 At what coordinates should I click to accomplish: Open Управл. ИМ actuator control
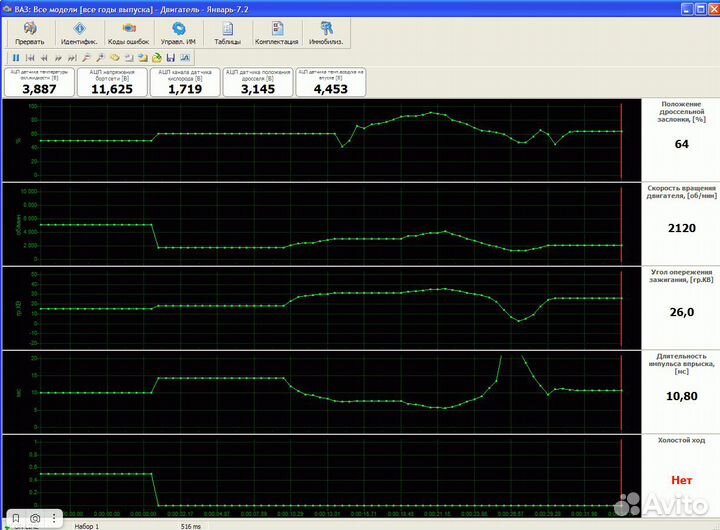[x=178, y=34]
